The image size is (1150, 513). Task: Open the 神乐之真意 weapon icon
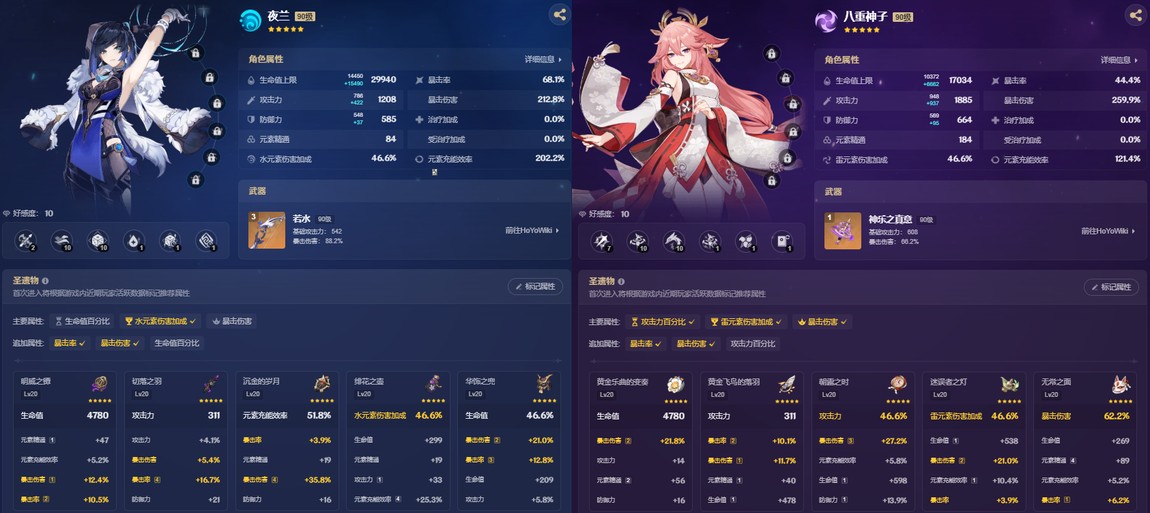click(x=843, y=230)
